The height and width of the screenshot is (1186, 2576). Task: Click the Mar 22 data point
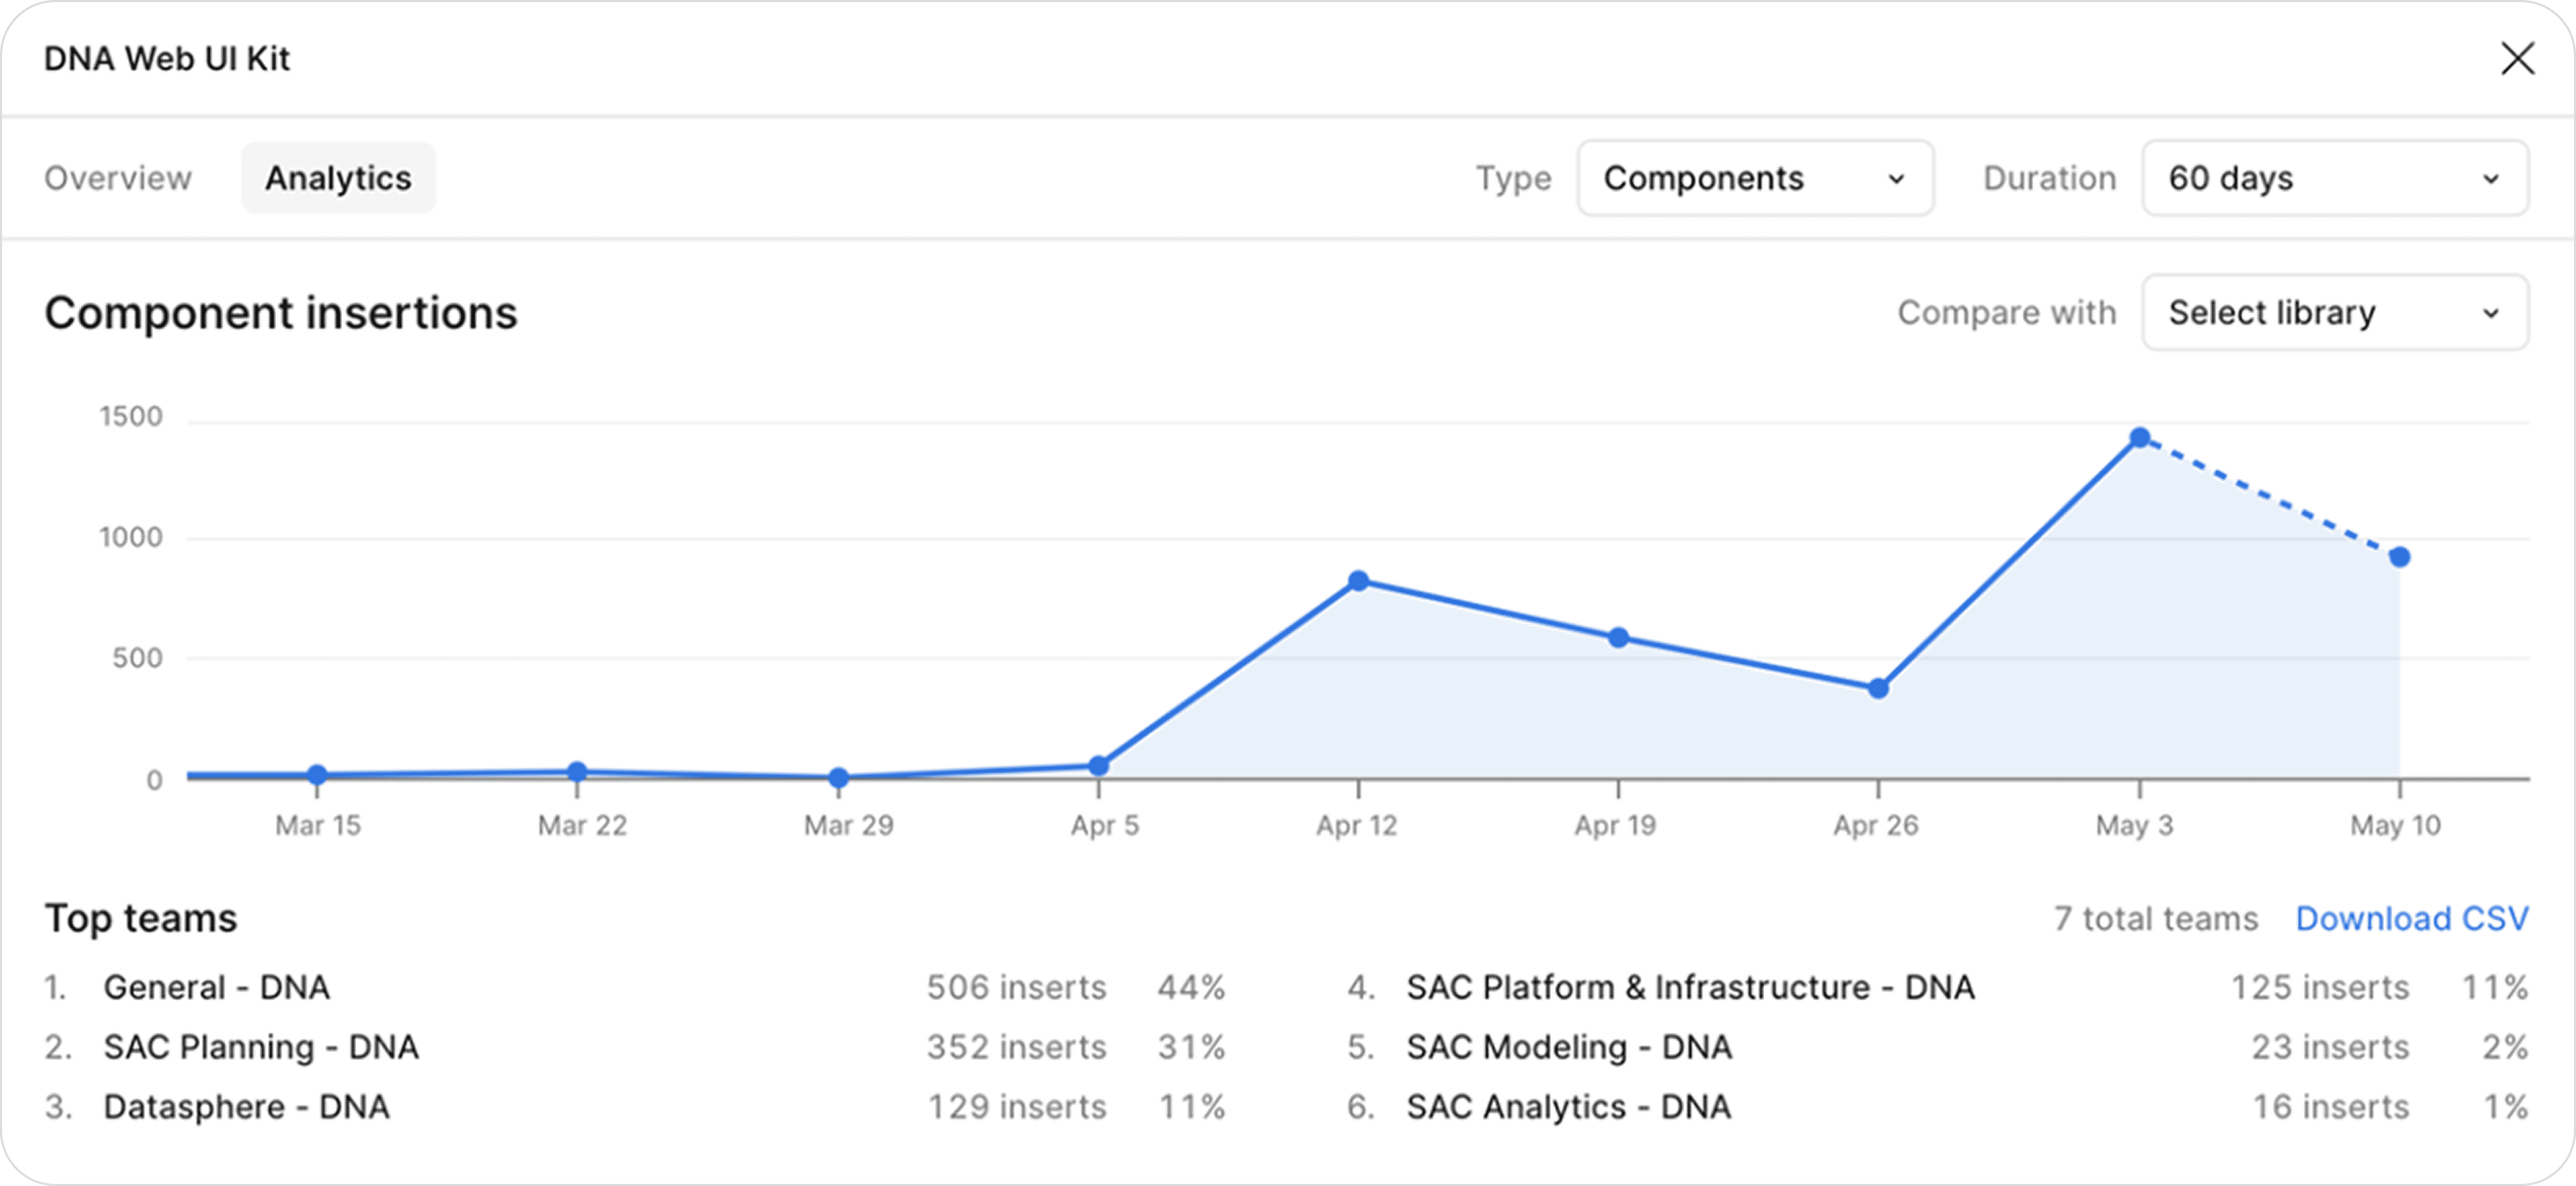(x=577, y=772)
